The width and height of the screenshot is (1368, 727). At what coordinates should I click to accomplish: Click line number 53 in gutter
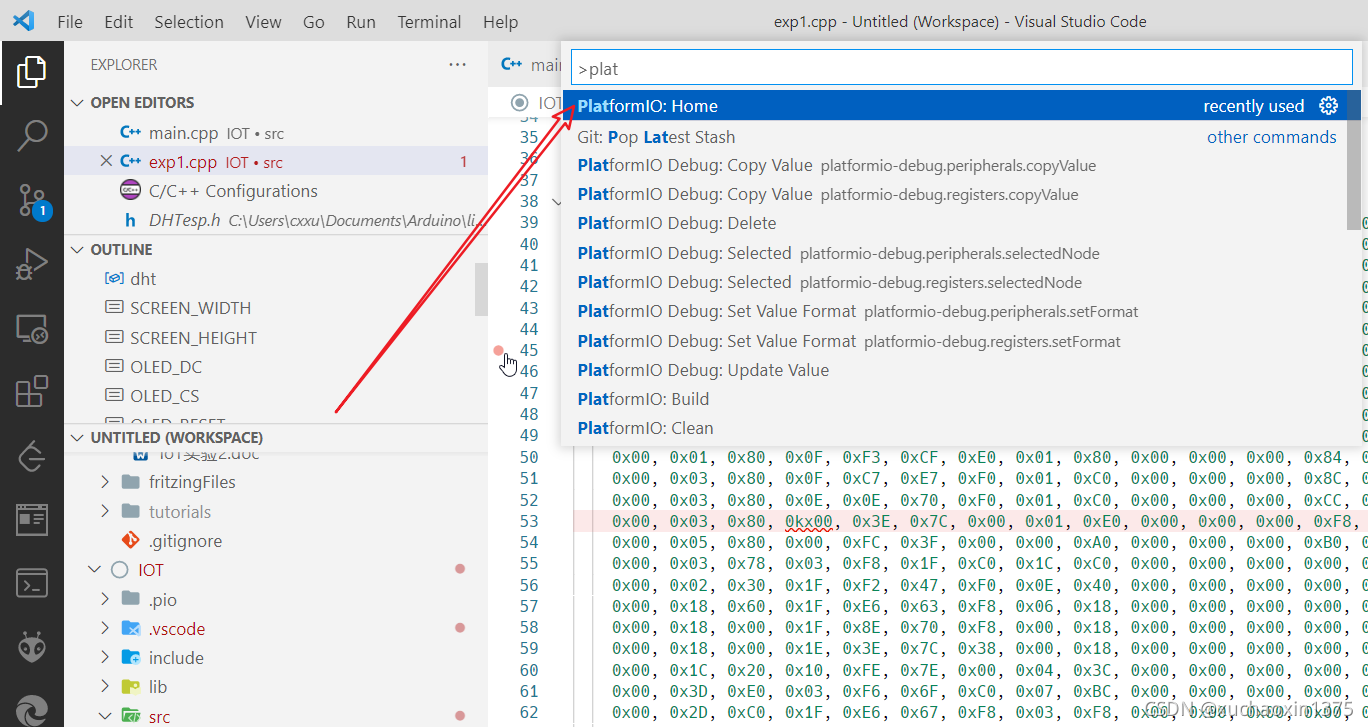click(529, 521)
